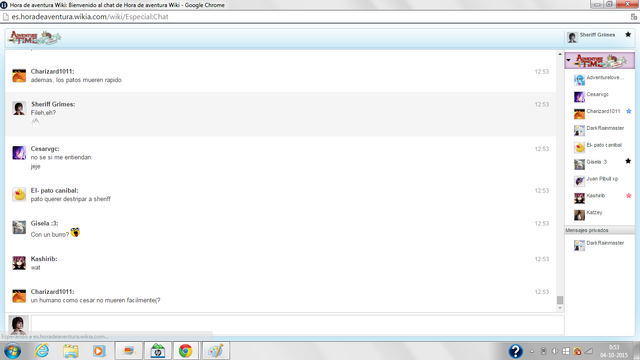Click pink star beside Kashirib in list

tap(629, 196)
